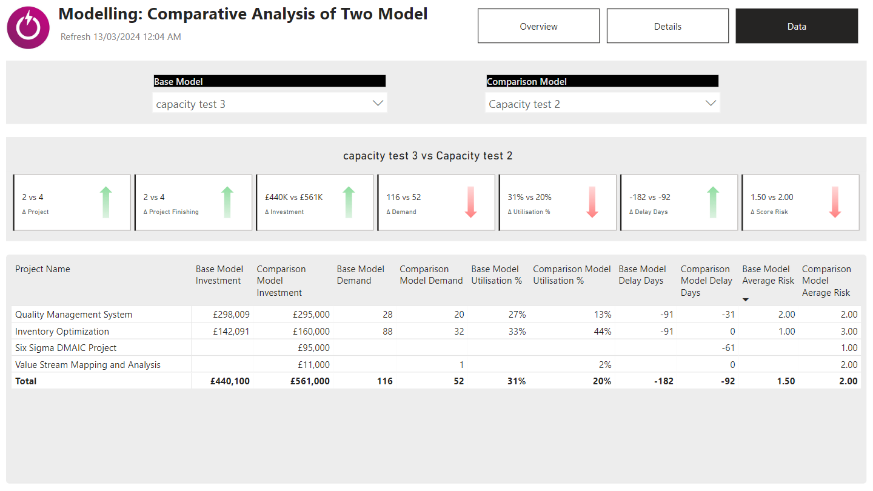This screenshot has height=491, width=873.
Task: Sort by Comparison Model Delay Days header
Action: [706, 281]
